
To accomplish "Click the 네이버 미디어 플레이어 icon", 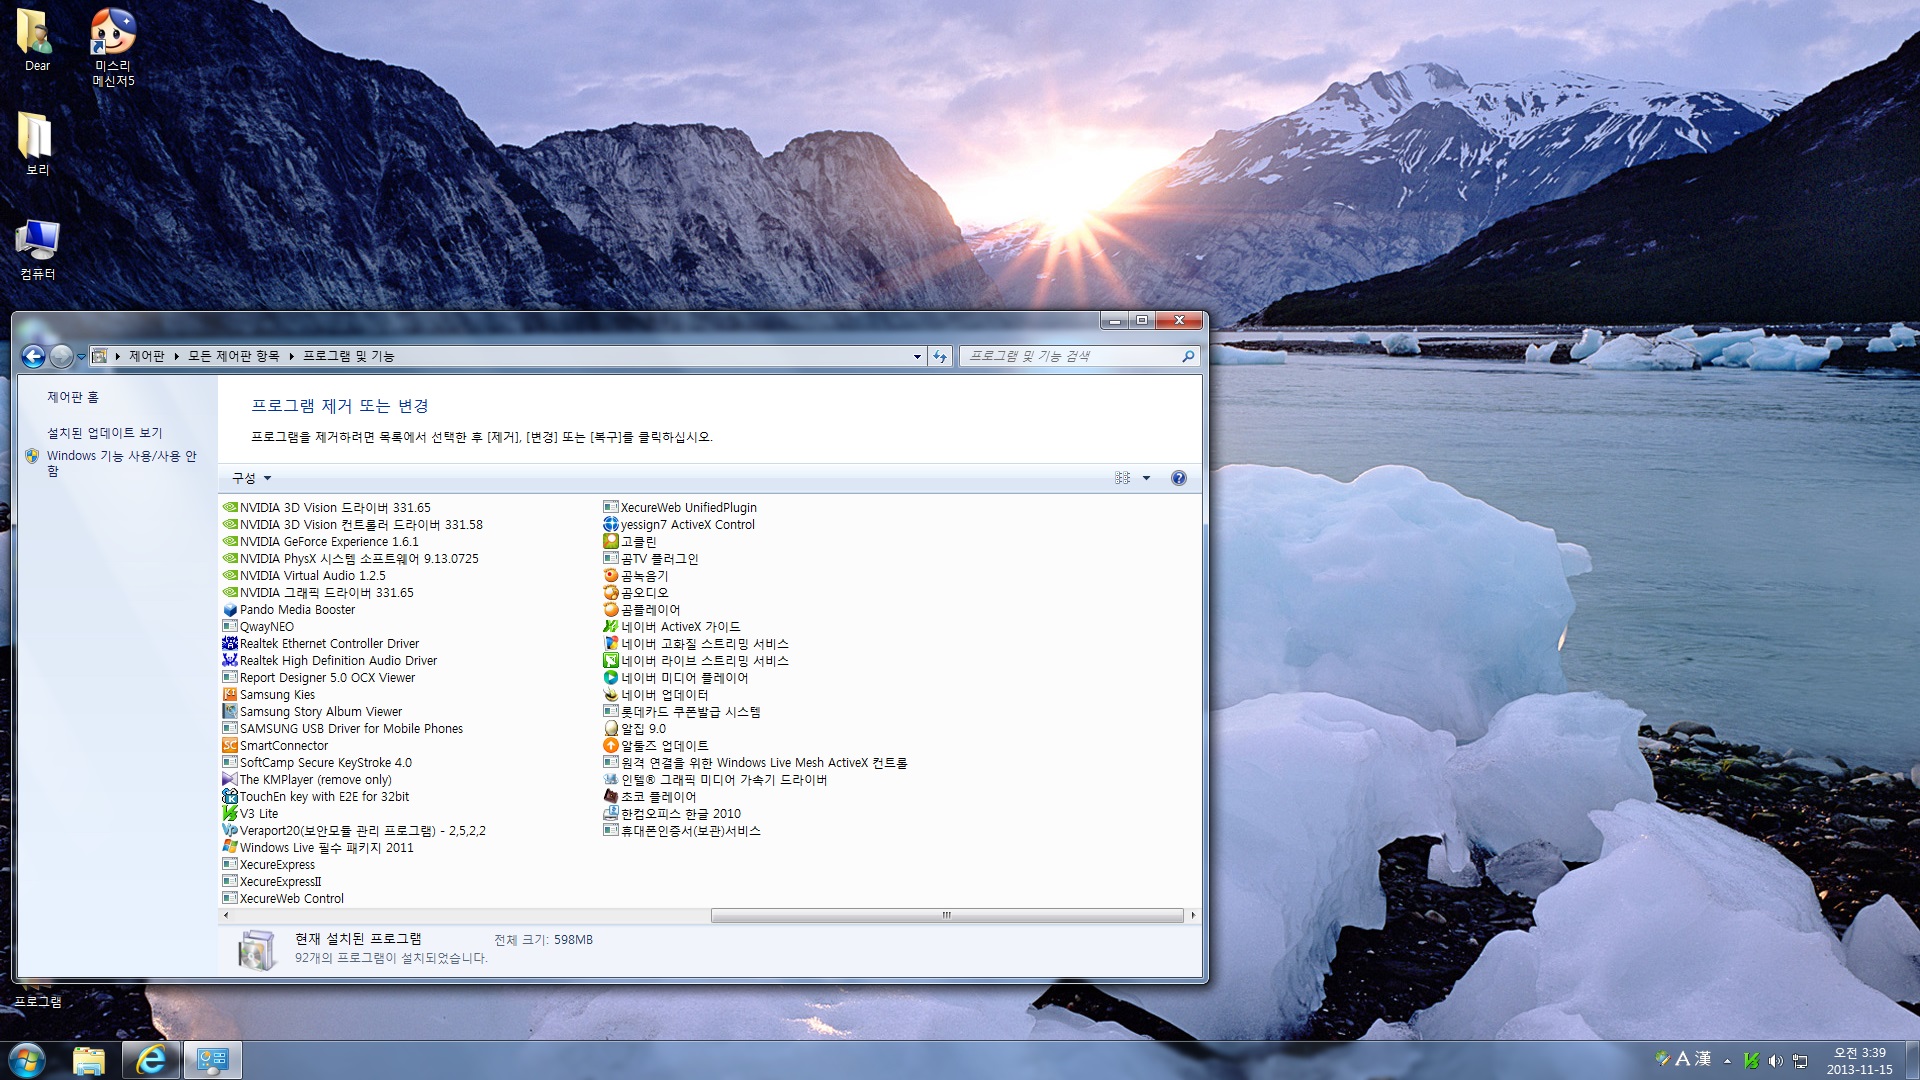I will coord(611,678).
